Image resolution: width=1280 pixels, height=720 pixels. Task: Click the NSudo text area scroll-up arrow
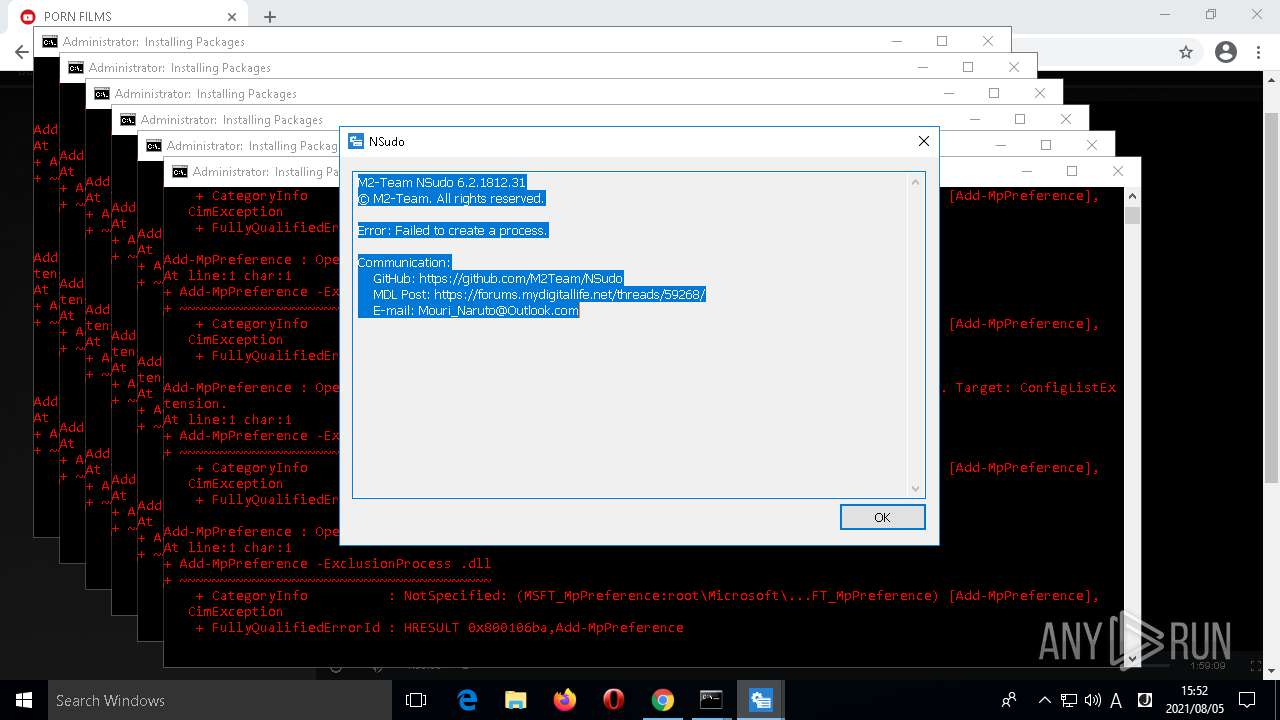click(x=915, y=182)
